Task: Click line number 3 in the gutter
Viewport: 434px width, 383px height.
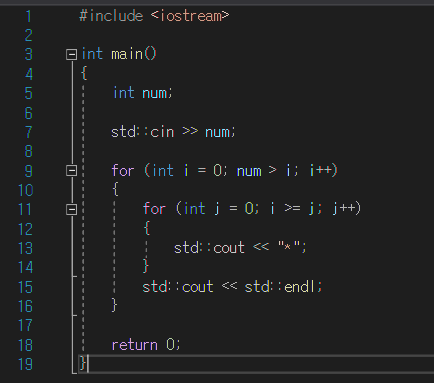Action: point(29,54)
